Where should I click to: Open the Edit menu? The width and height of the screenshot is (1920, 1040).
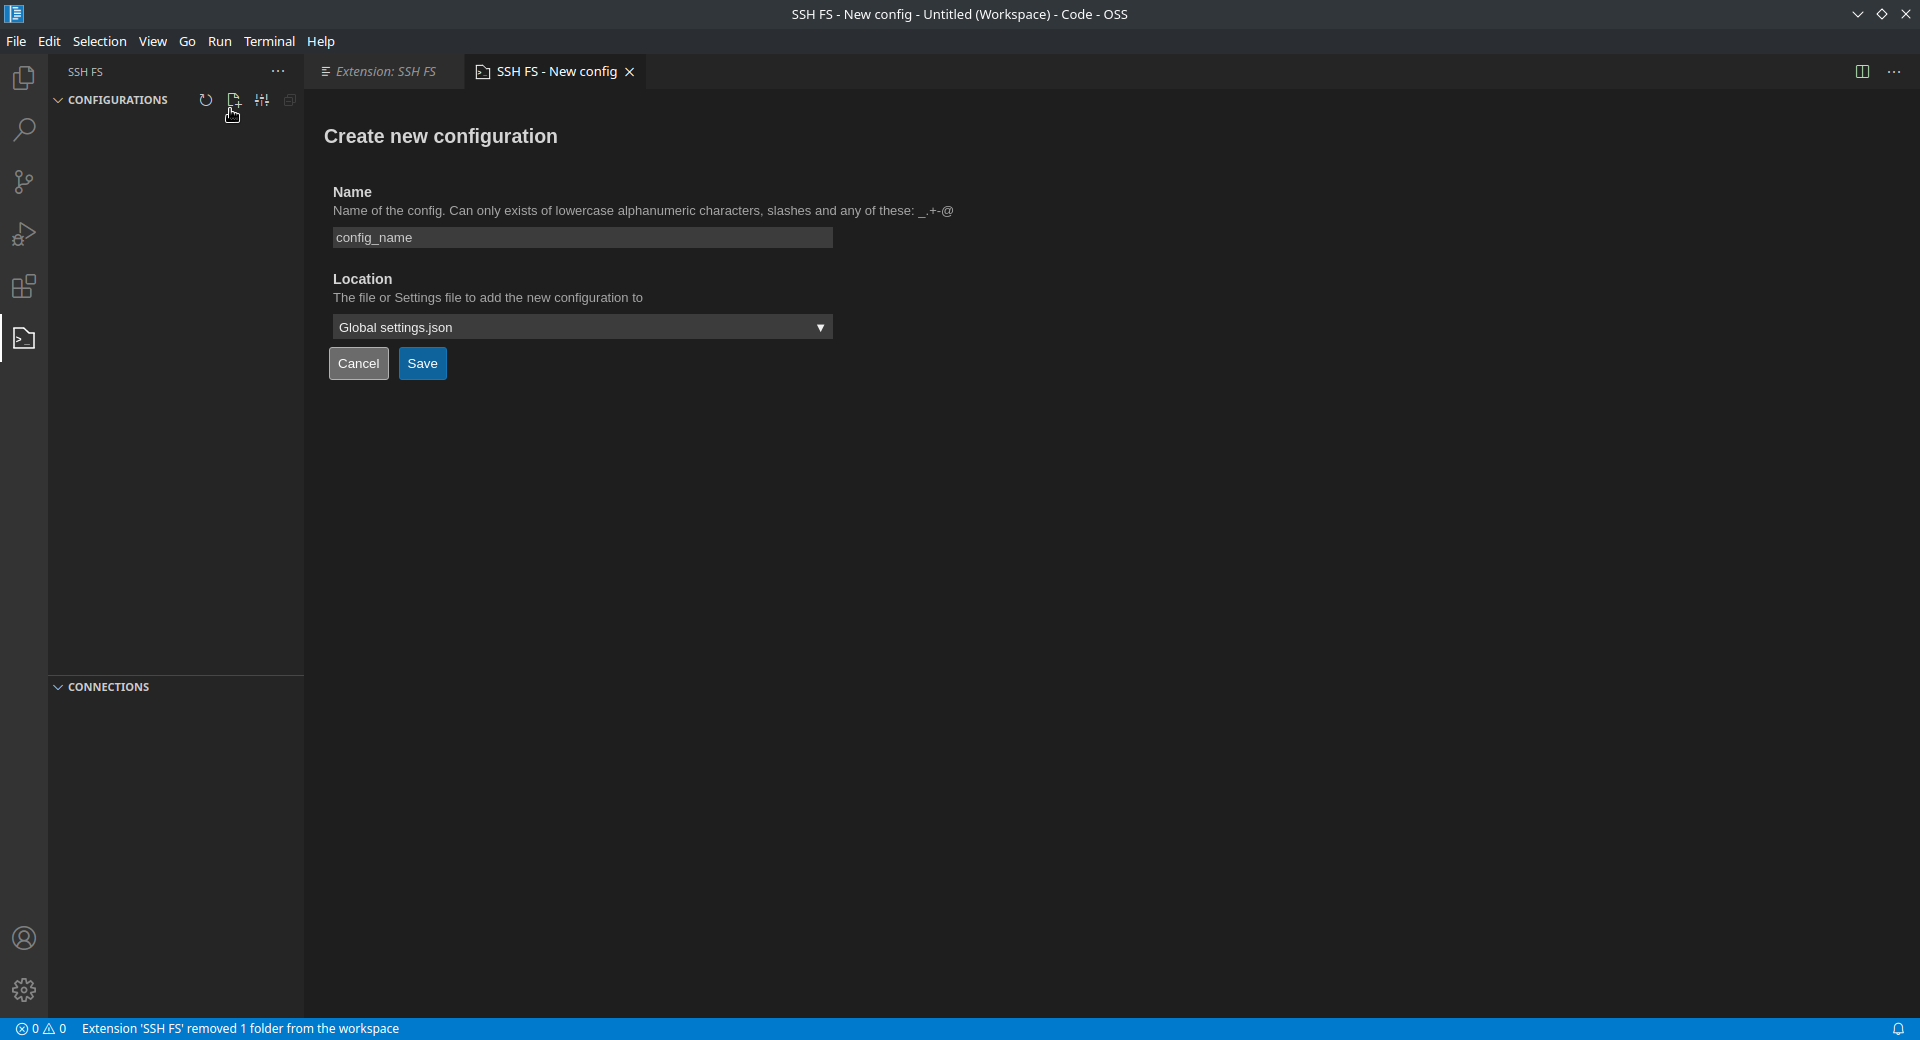49,41
